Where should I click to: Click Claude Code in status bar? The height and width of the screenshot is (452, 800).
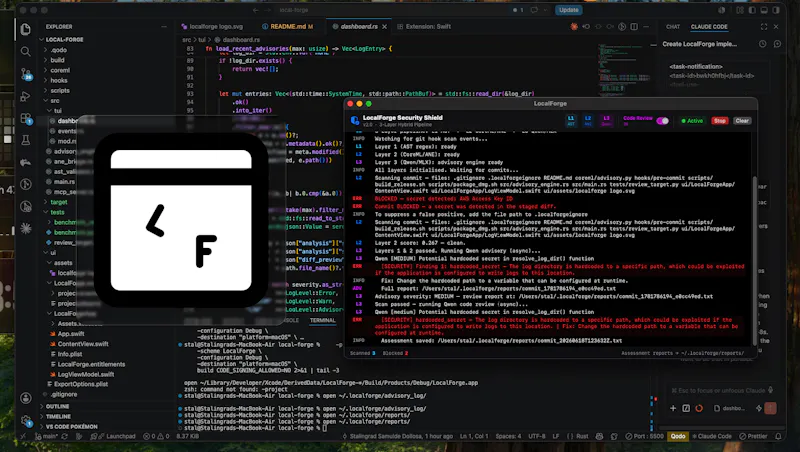(x=711, y=436)
